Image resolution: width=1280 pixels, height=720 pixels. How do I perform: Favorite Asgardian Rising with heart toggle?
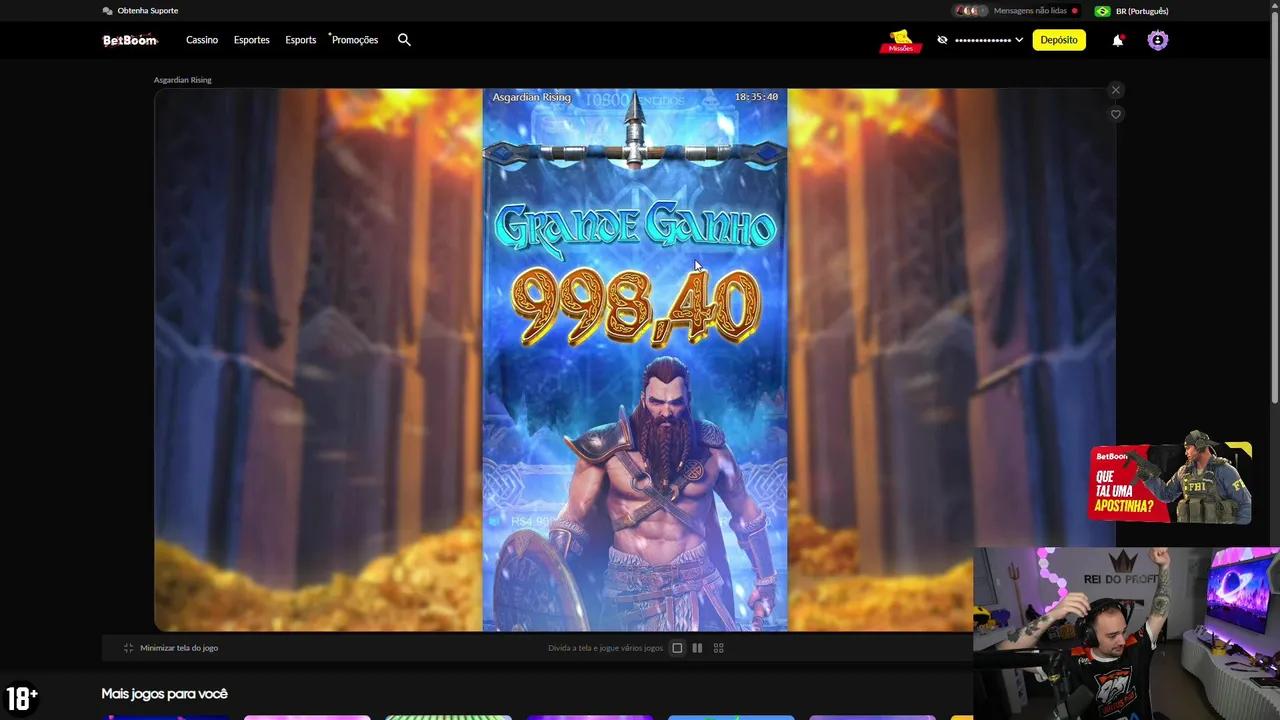coord(1115,114)
